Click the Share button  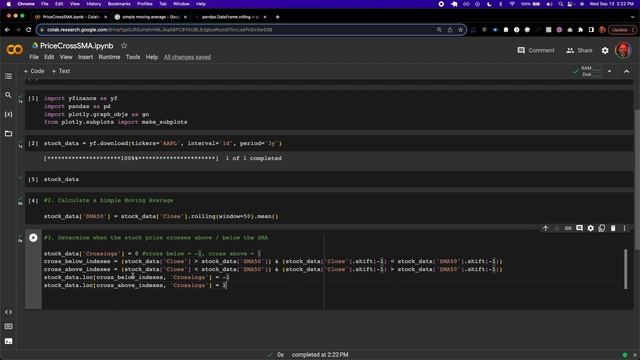[x=579, y=50]
